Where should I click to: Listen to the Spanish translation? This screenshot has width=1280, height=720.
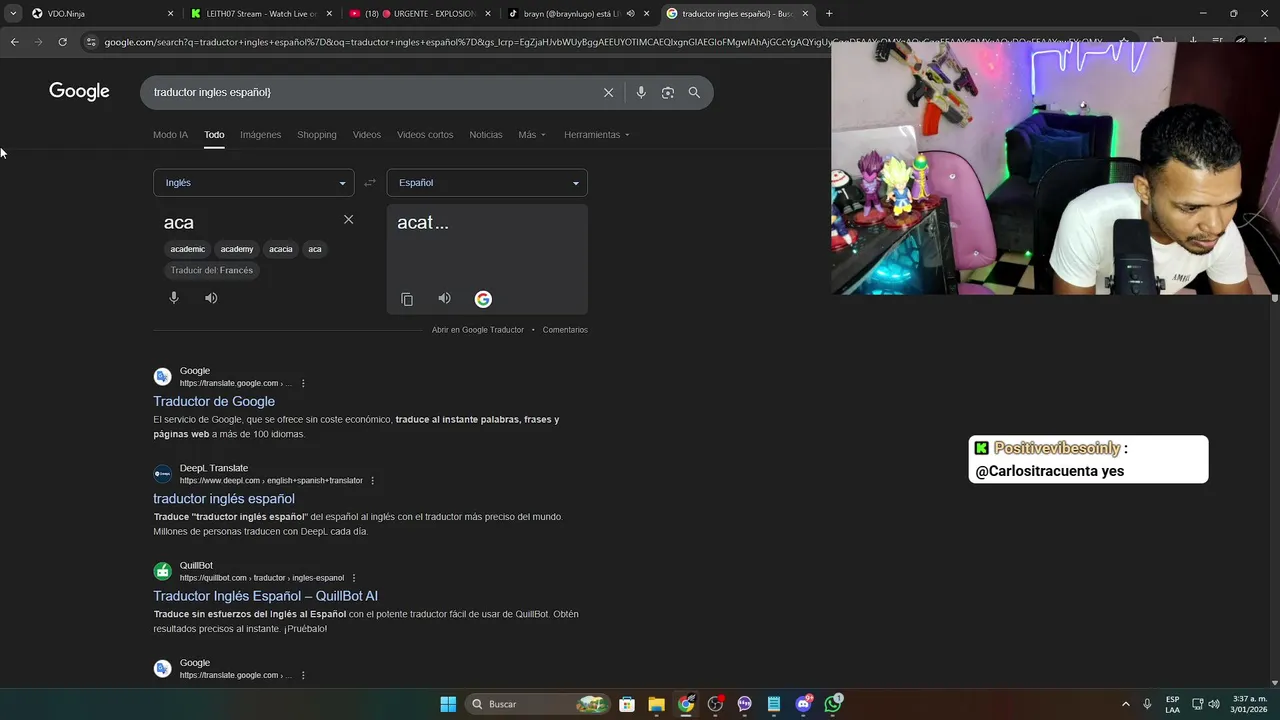444,298
